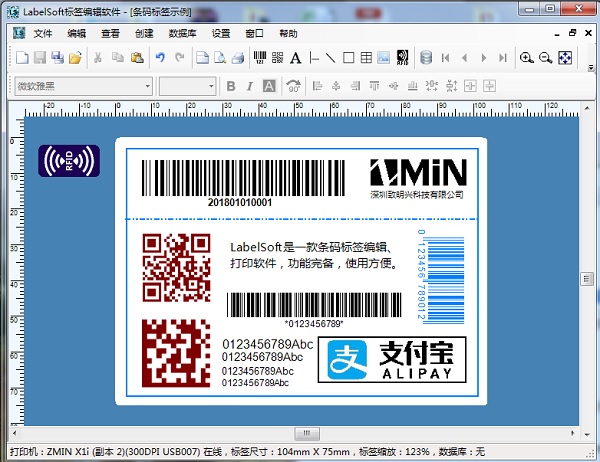Select the QR code creation tool
This screenshot has height=462, width=600.
(277, 58)
